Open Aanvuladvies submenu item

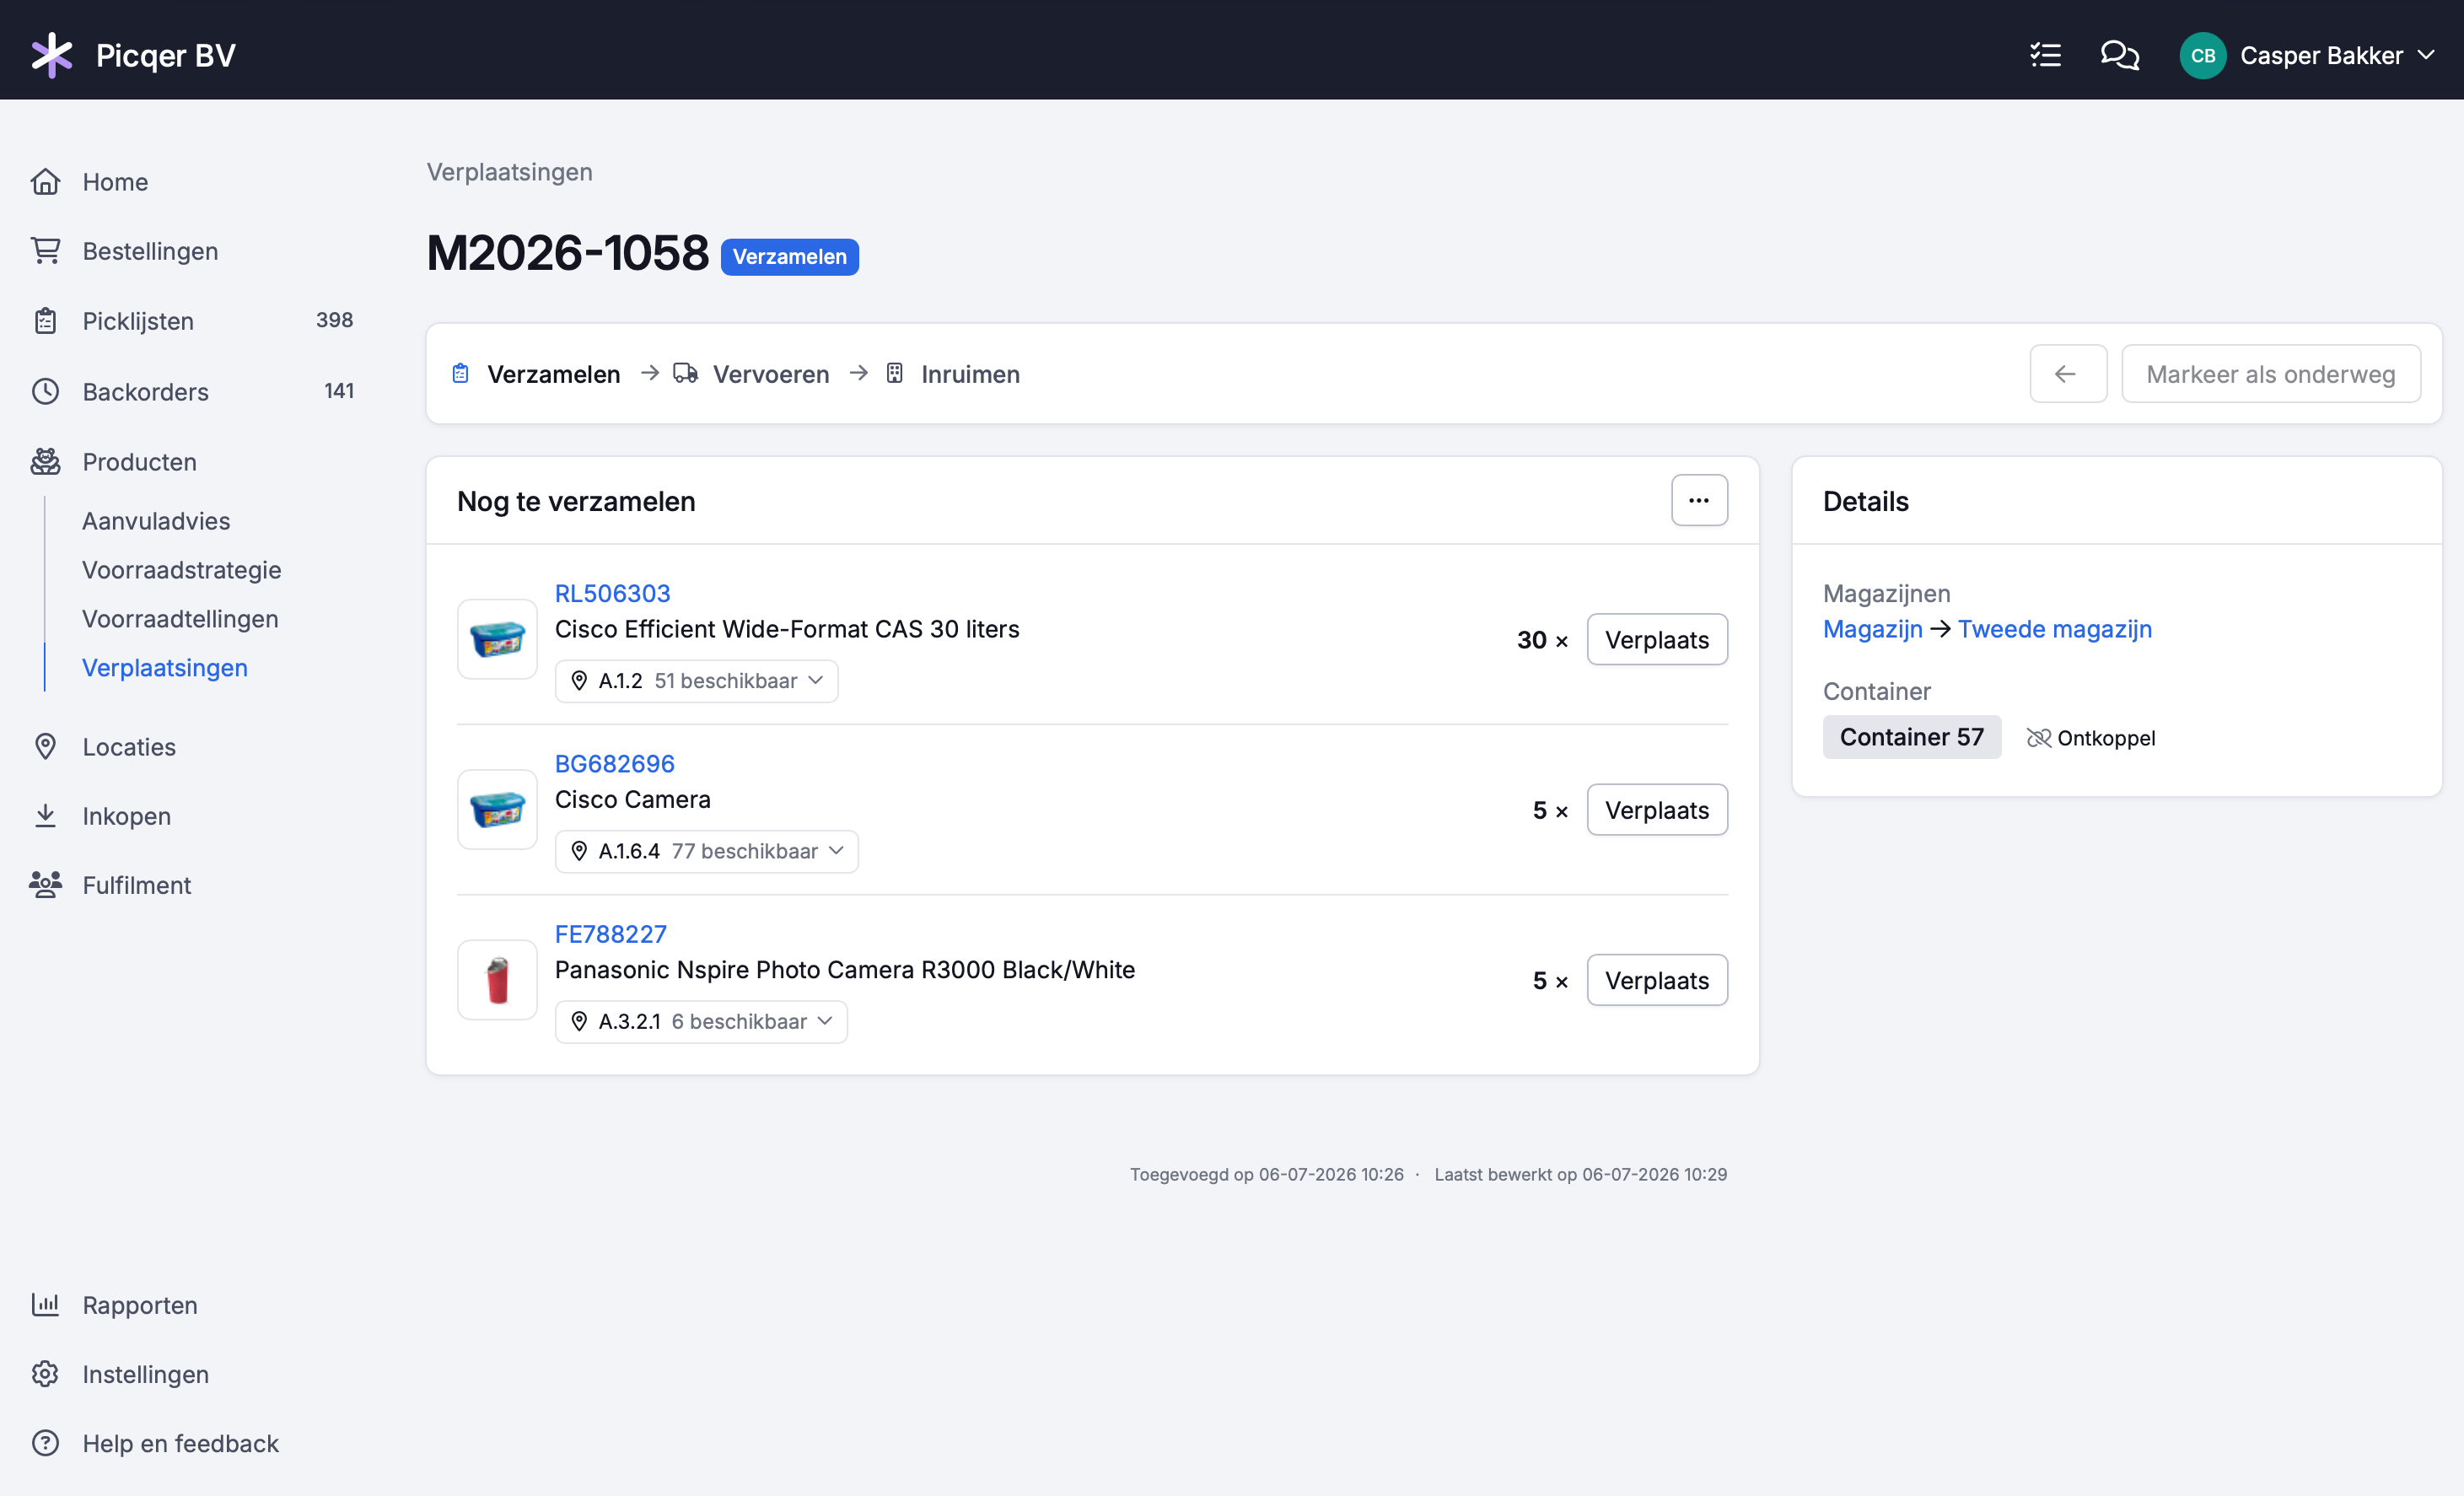click(x=156, y=521)
